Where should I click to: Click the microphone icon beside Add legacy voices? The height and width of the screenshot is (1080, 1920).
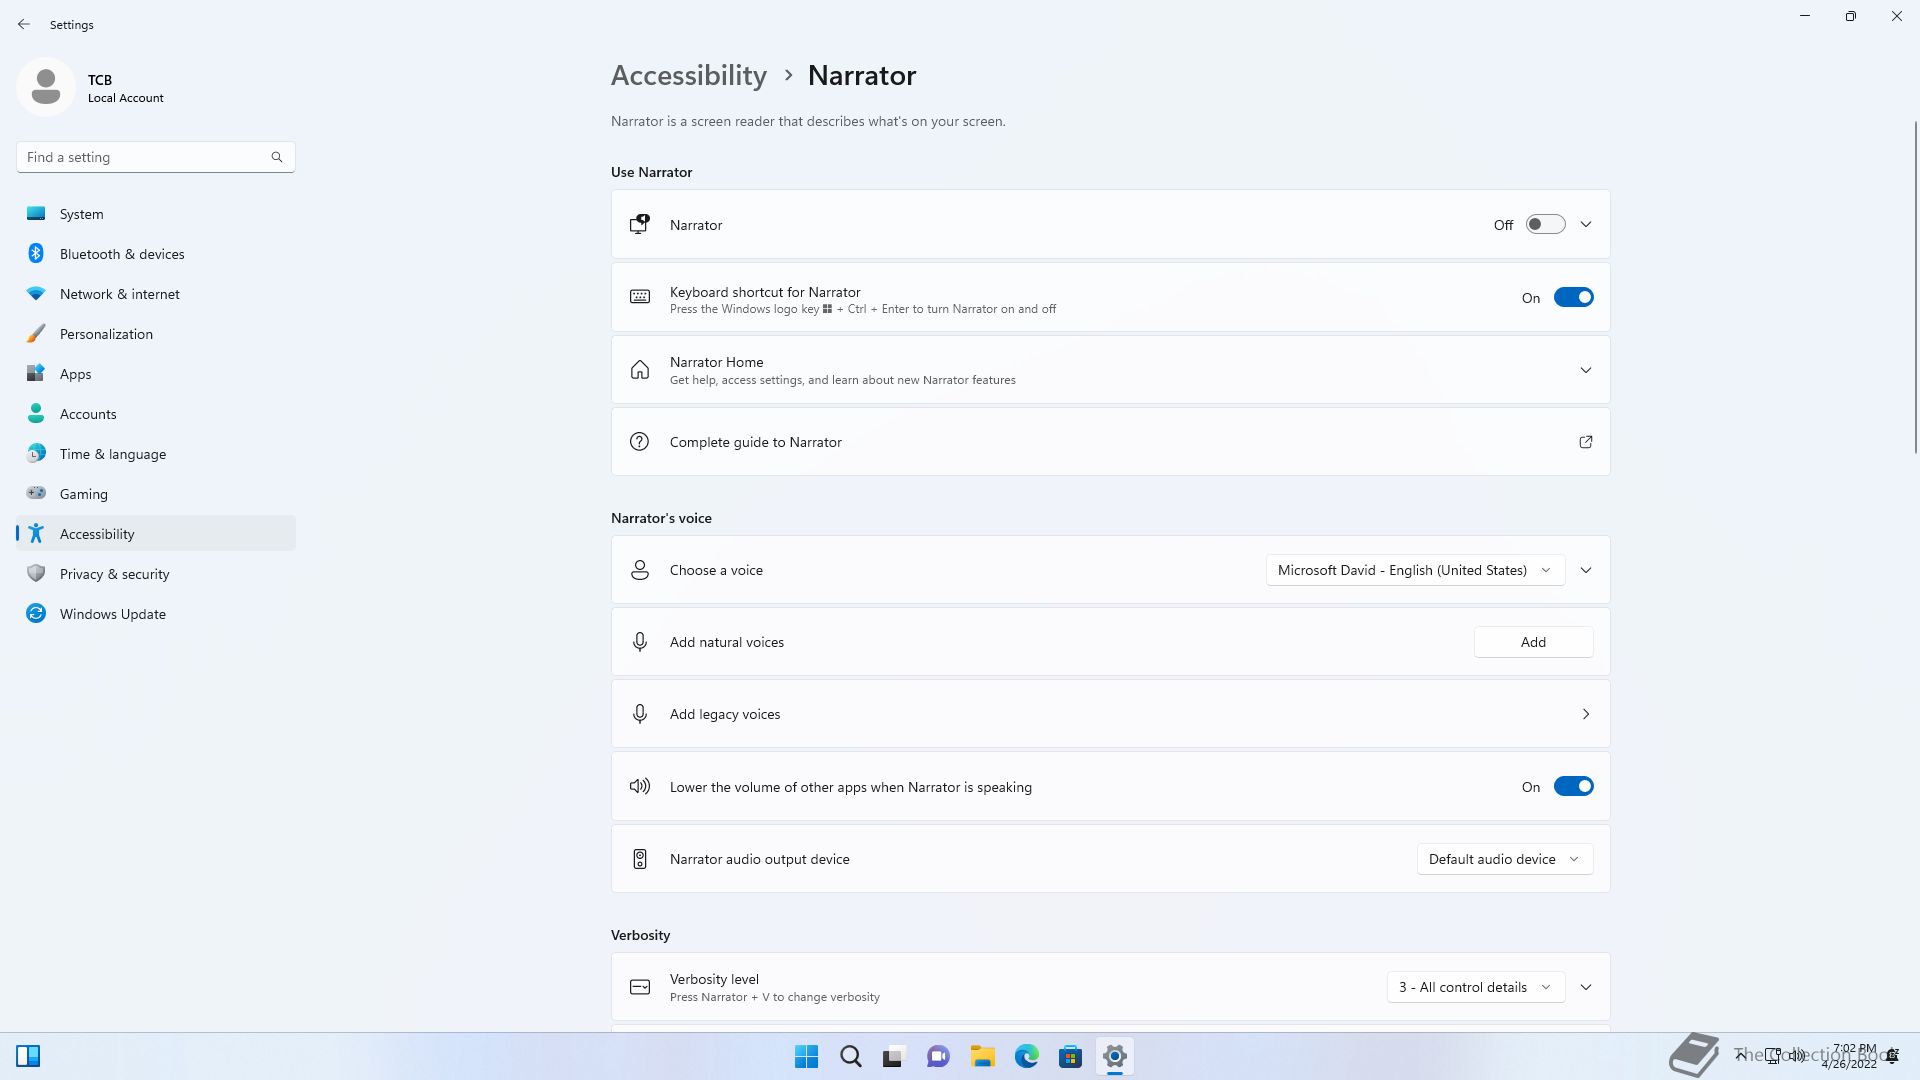pos(640,714)
